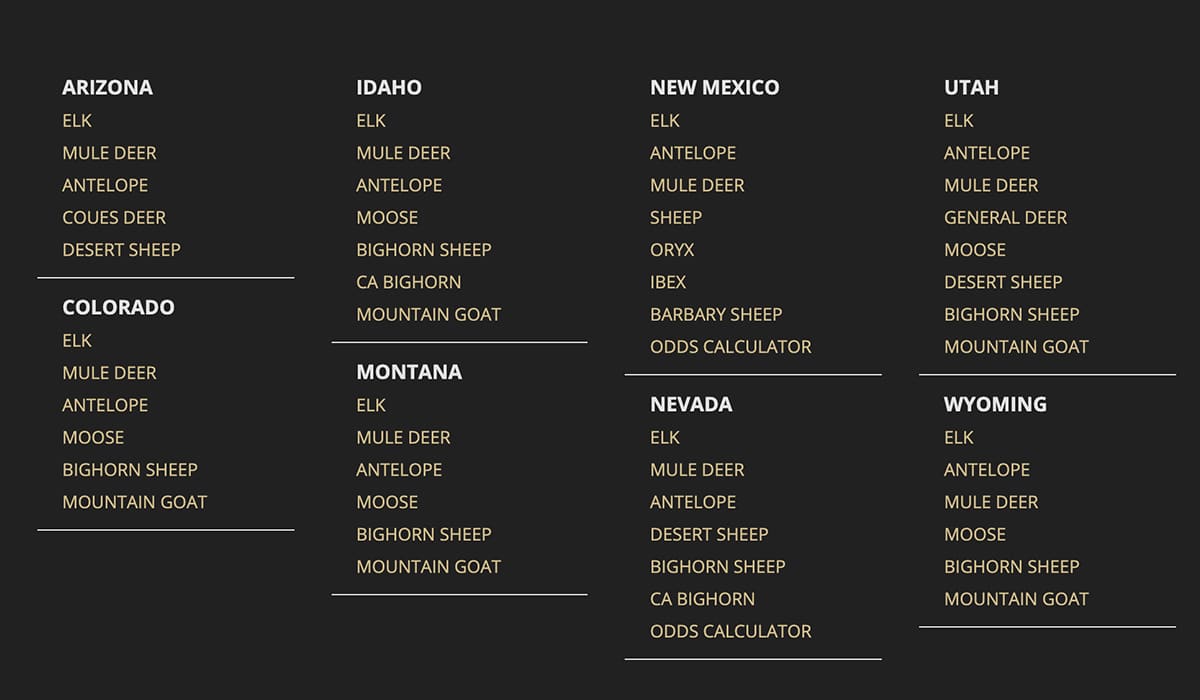Image resolution: width=1200 pixels, height=700 pixels.
Task: Click Utah Desert Sheep link
Action: click(x=1003, y=282)
